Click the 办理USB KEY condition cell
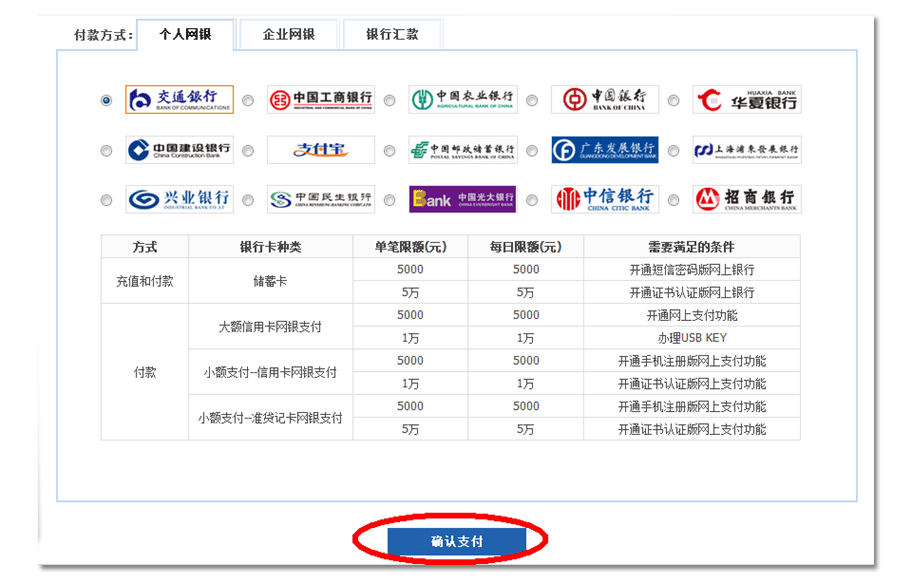Viewport: 906px width, 584px height. coord(691,338)
